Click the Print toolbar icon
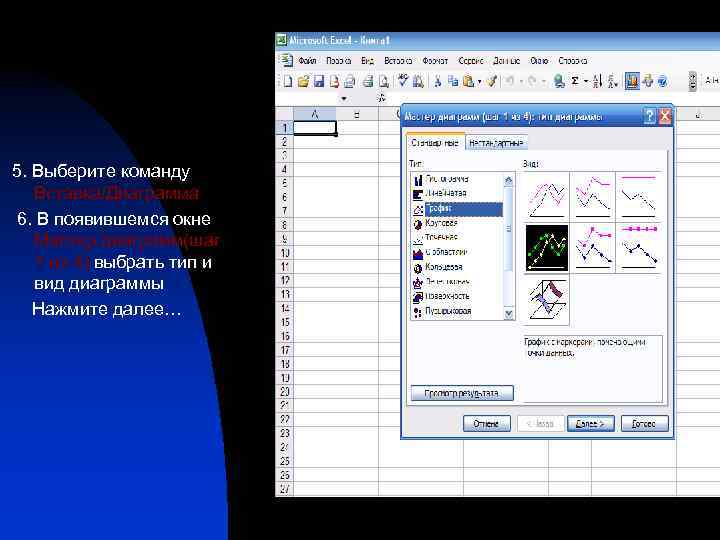This screenshot has width=720, height=540. [x=368, y=81]
